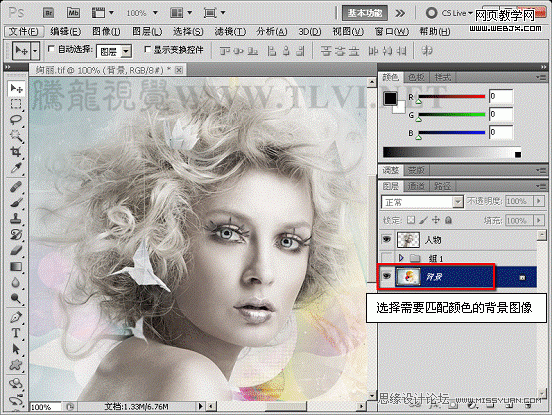This screenshot has width=552, height=415.
Task: Launch Adobe Bridge from top bar
Action: tap(48, 13)
